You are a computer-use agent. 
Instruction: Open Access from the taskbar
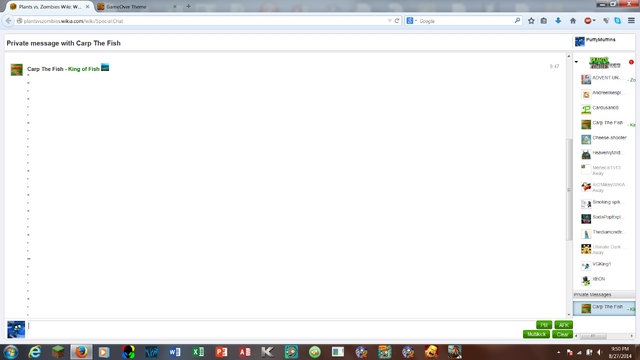[245, 352]
